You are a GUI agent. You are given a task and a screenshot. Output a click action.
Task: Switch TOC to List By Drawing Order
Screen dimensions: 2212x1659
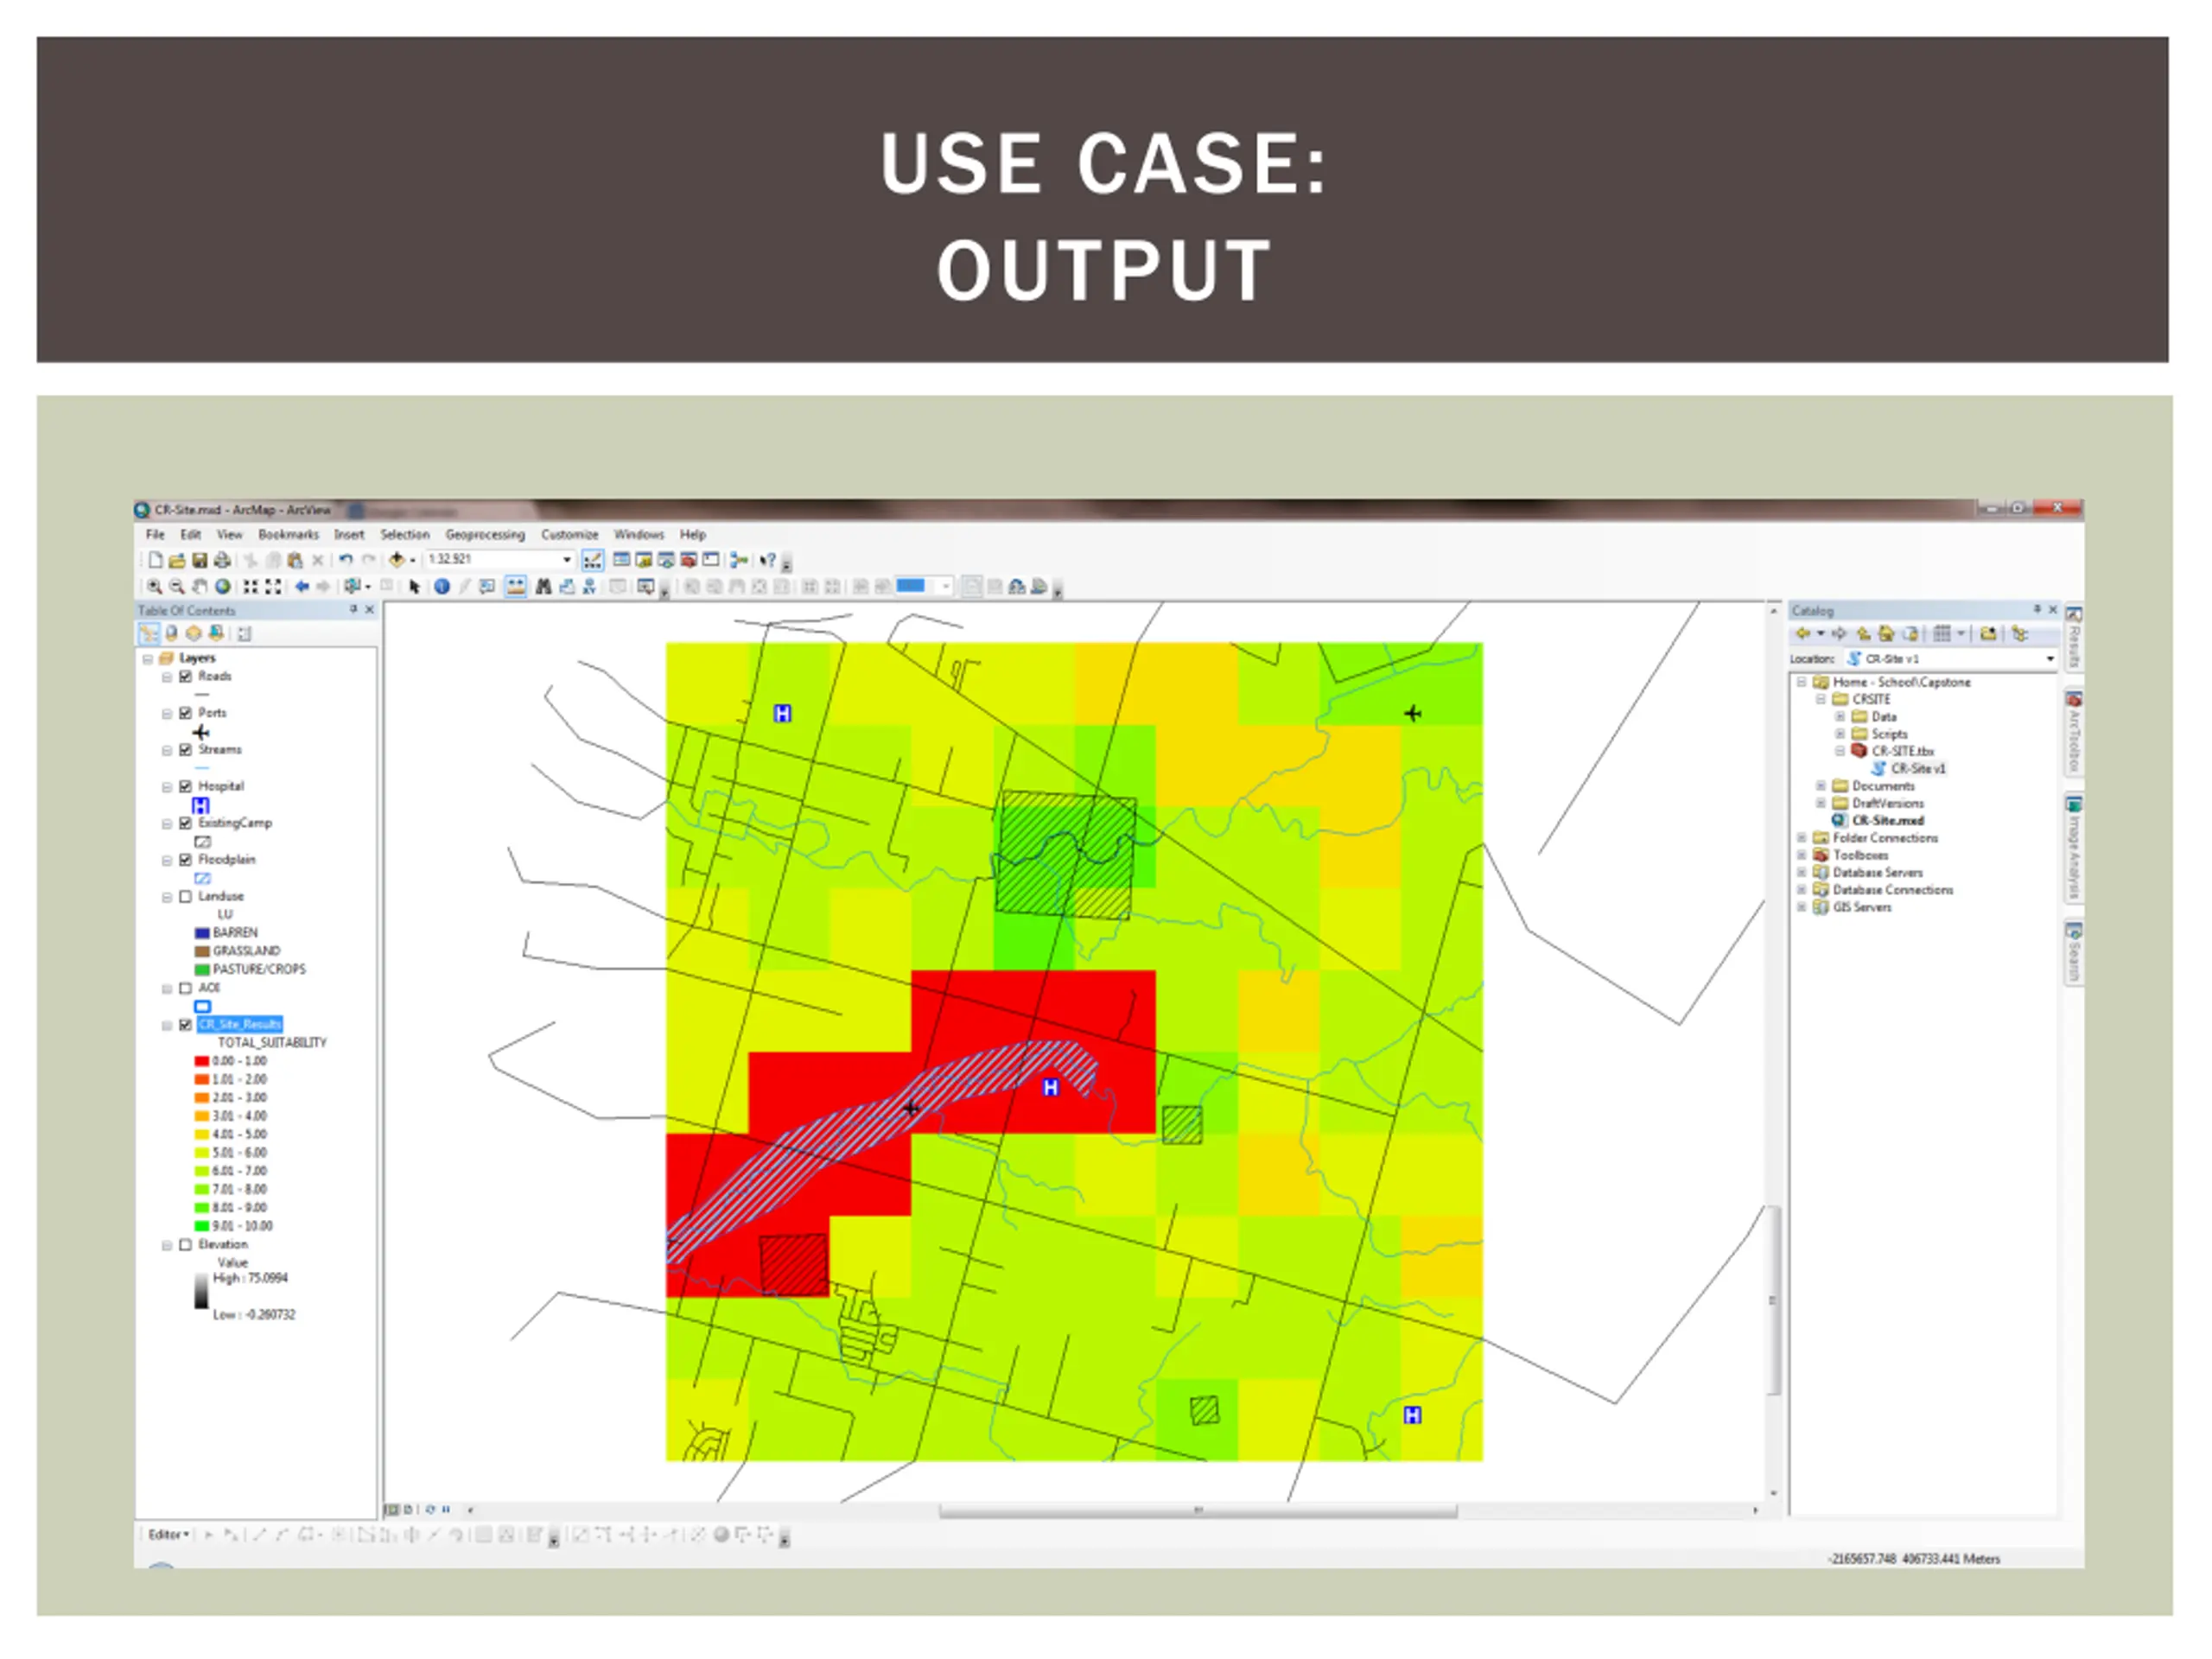(x=148, y=633)
